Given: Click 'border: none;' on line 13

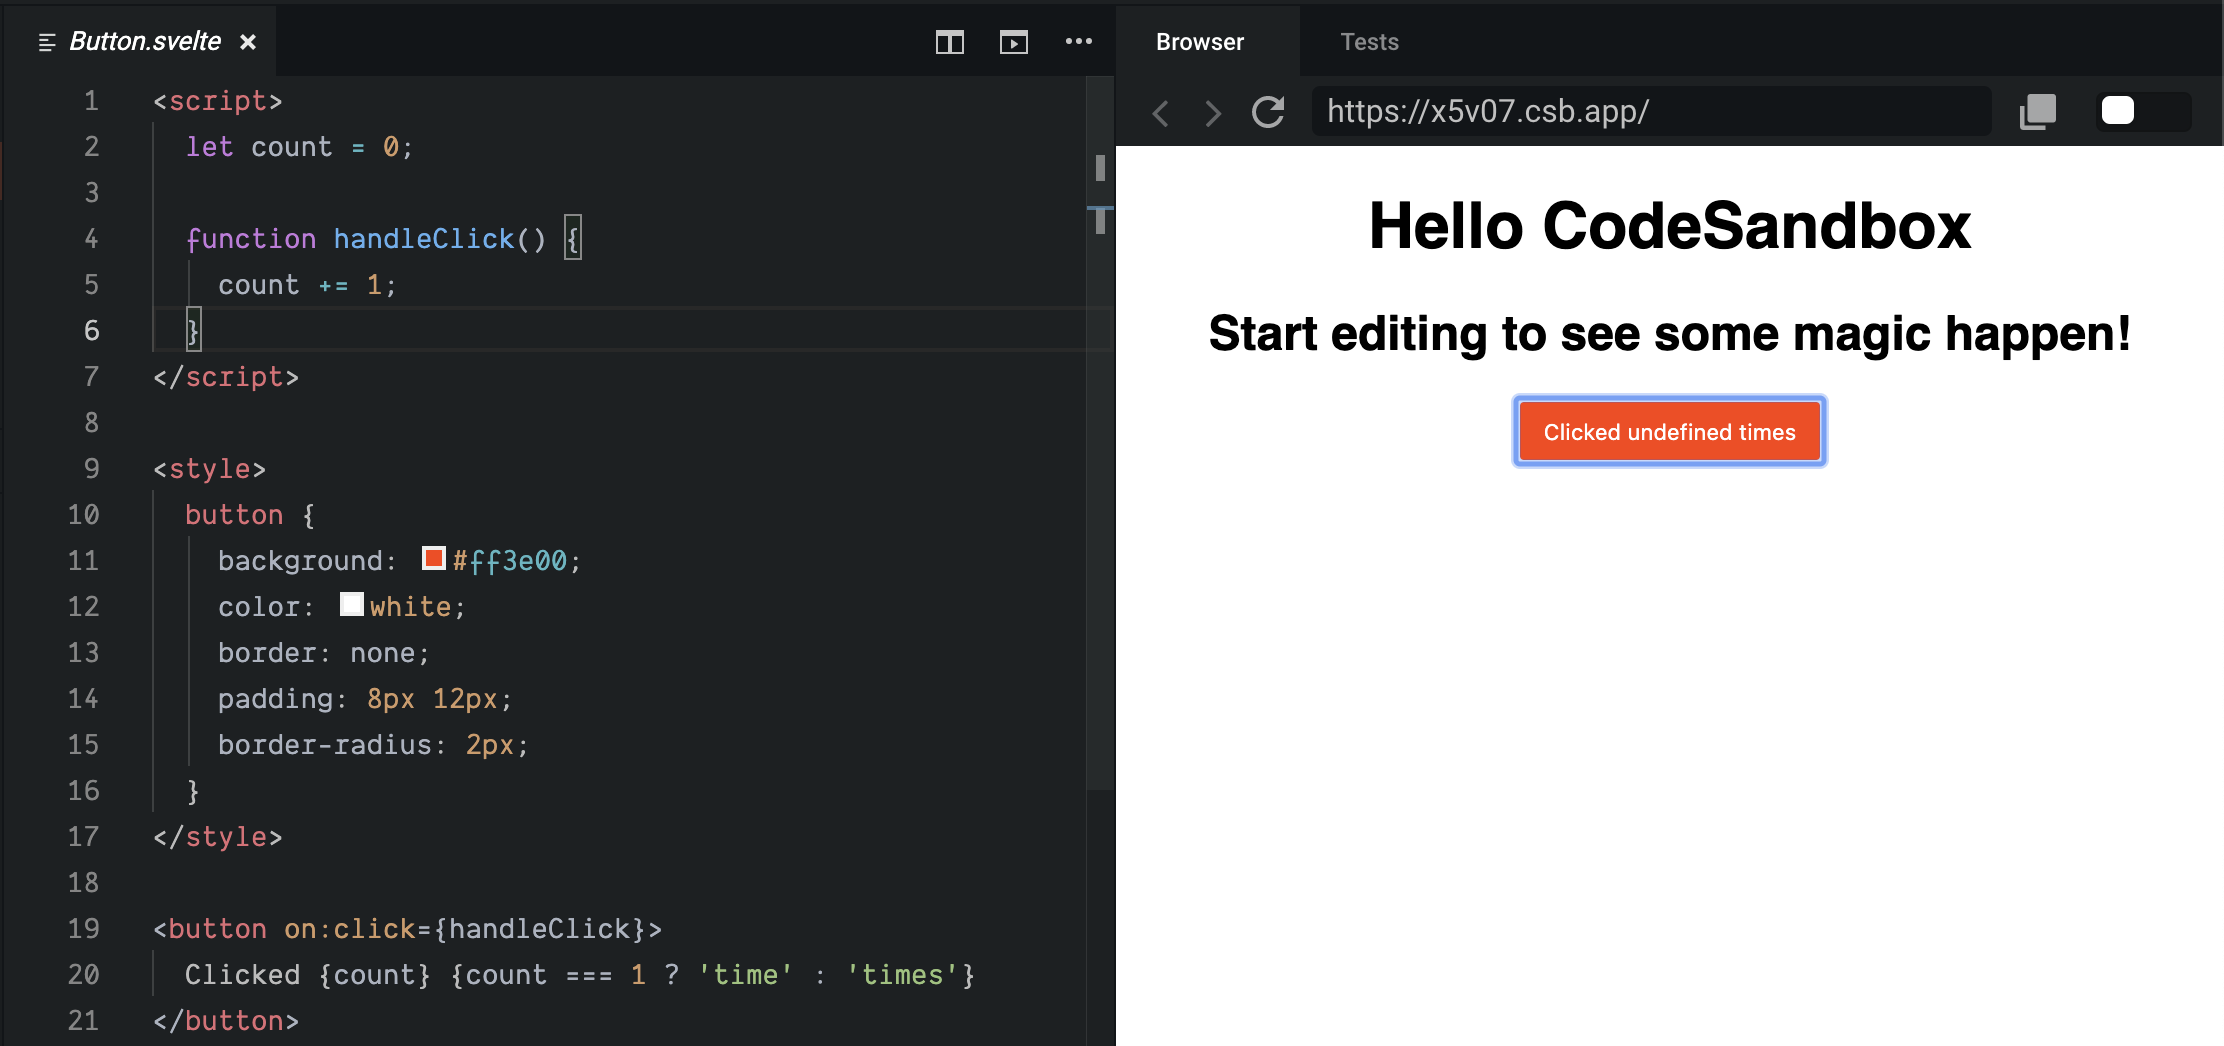Looking at the screenshot, I should tap(324, 653).
